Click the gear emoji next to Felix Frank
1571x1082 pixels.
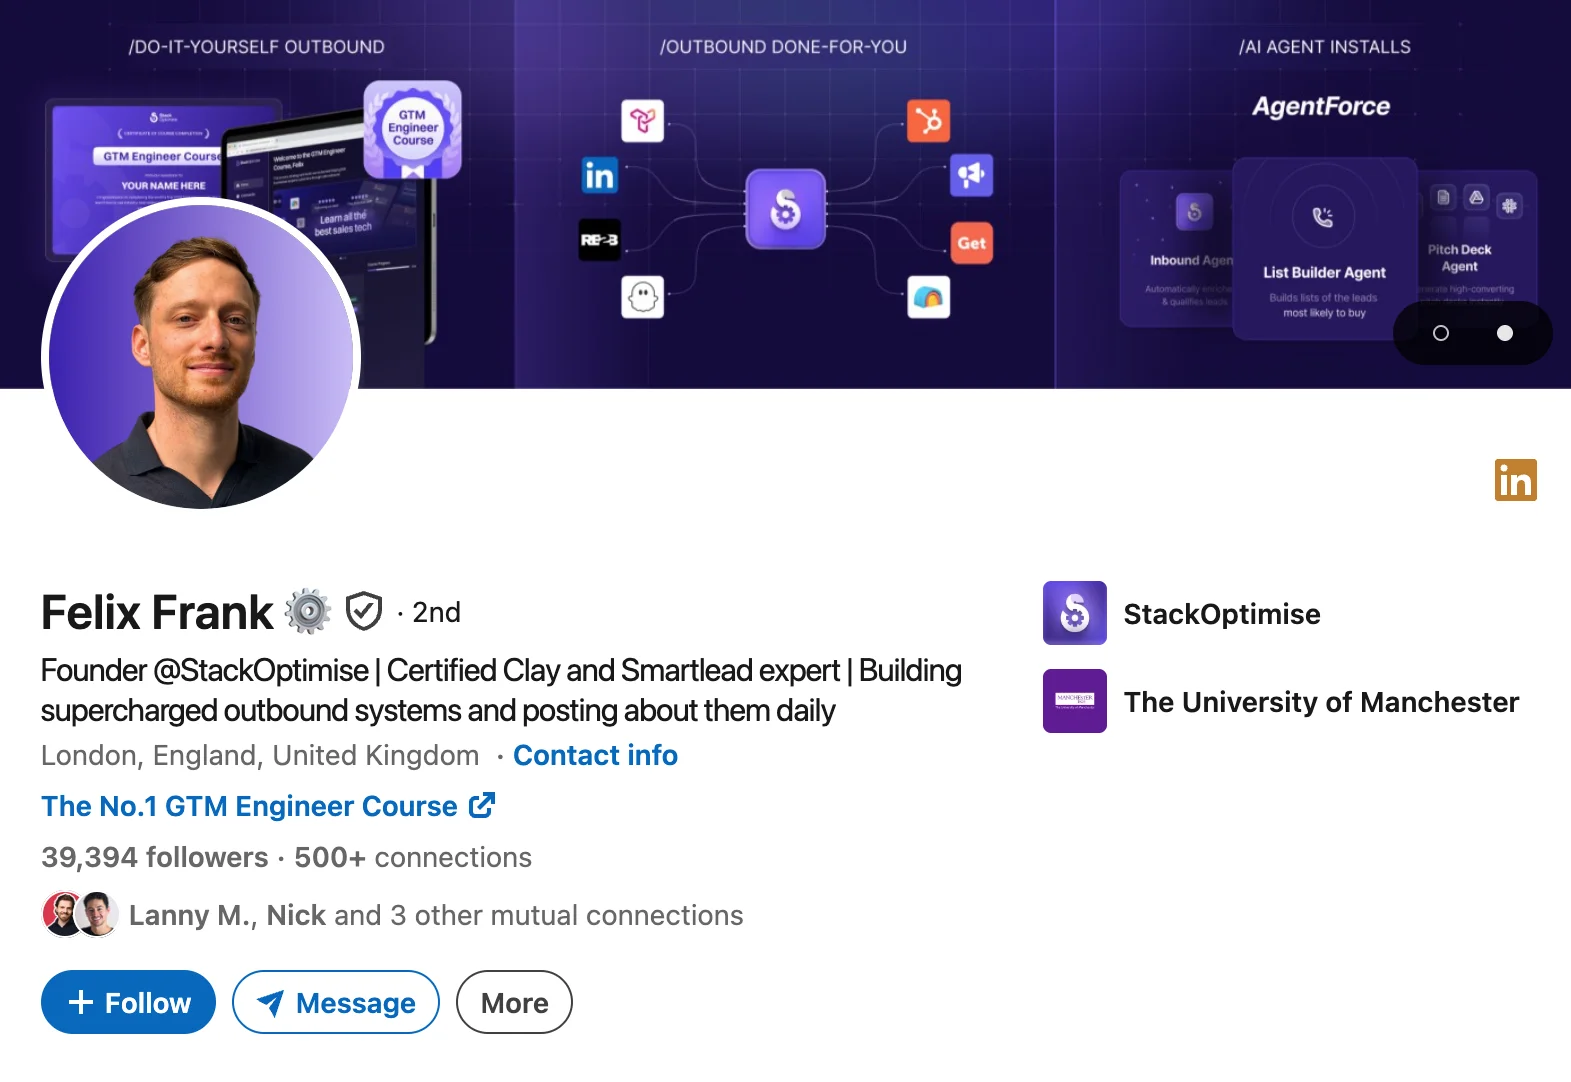308,611
